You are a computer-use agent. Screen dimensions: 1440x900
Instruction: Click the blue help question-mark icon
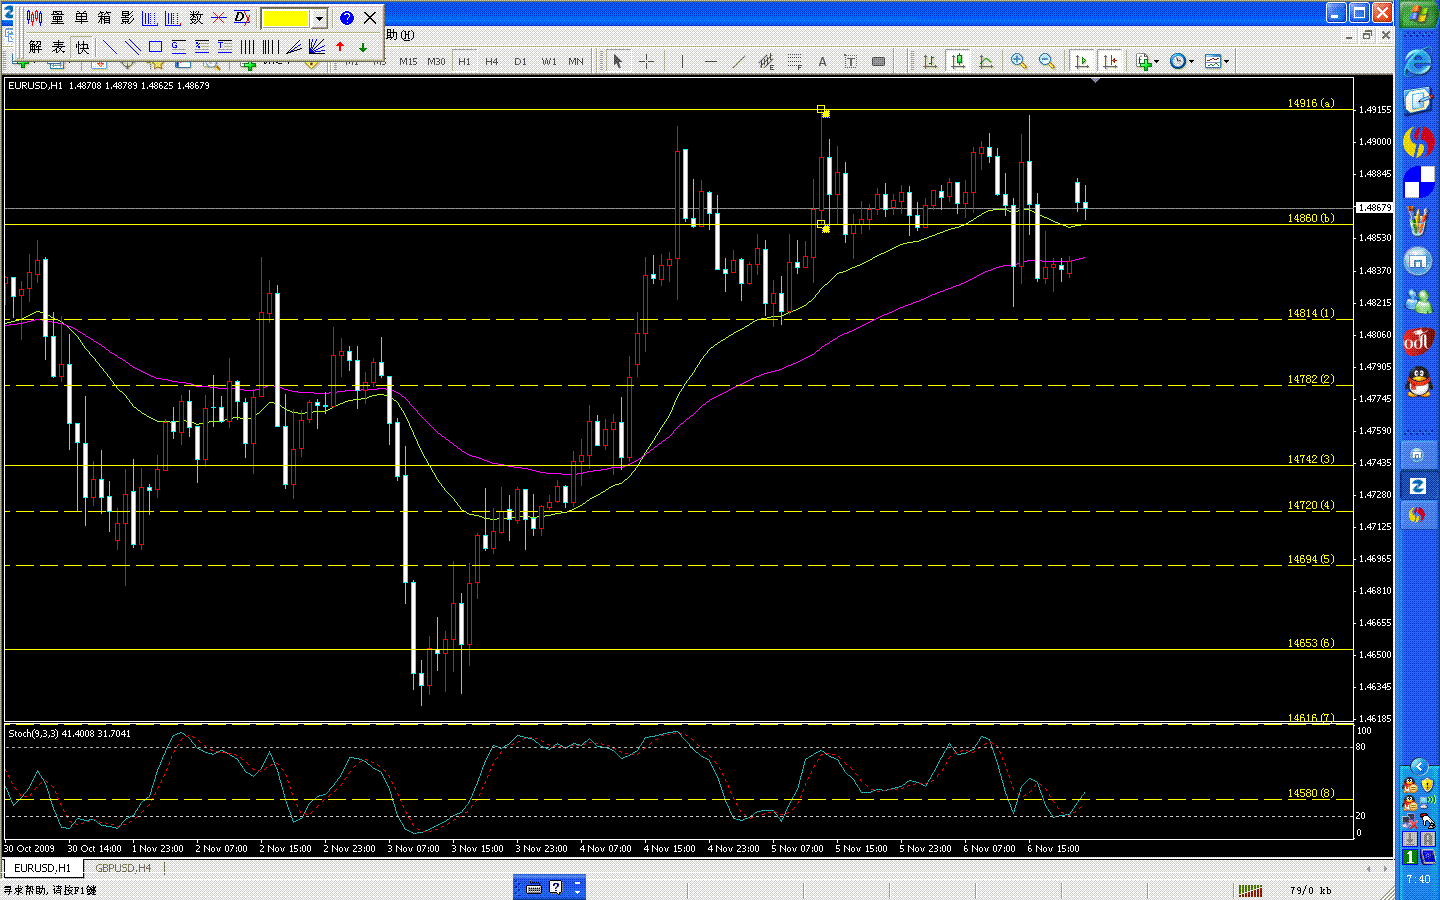[346, 18]
